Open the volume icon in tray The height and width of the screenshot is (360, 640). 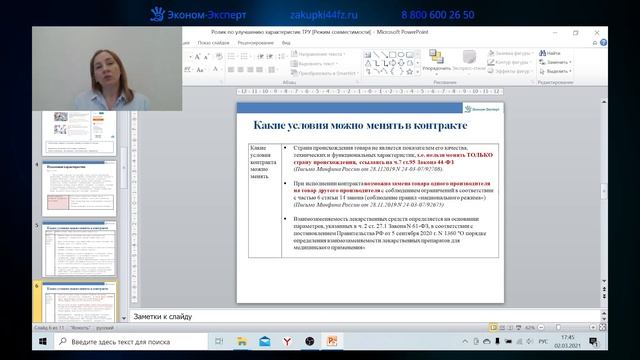(x=530, y=341)
